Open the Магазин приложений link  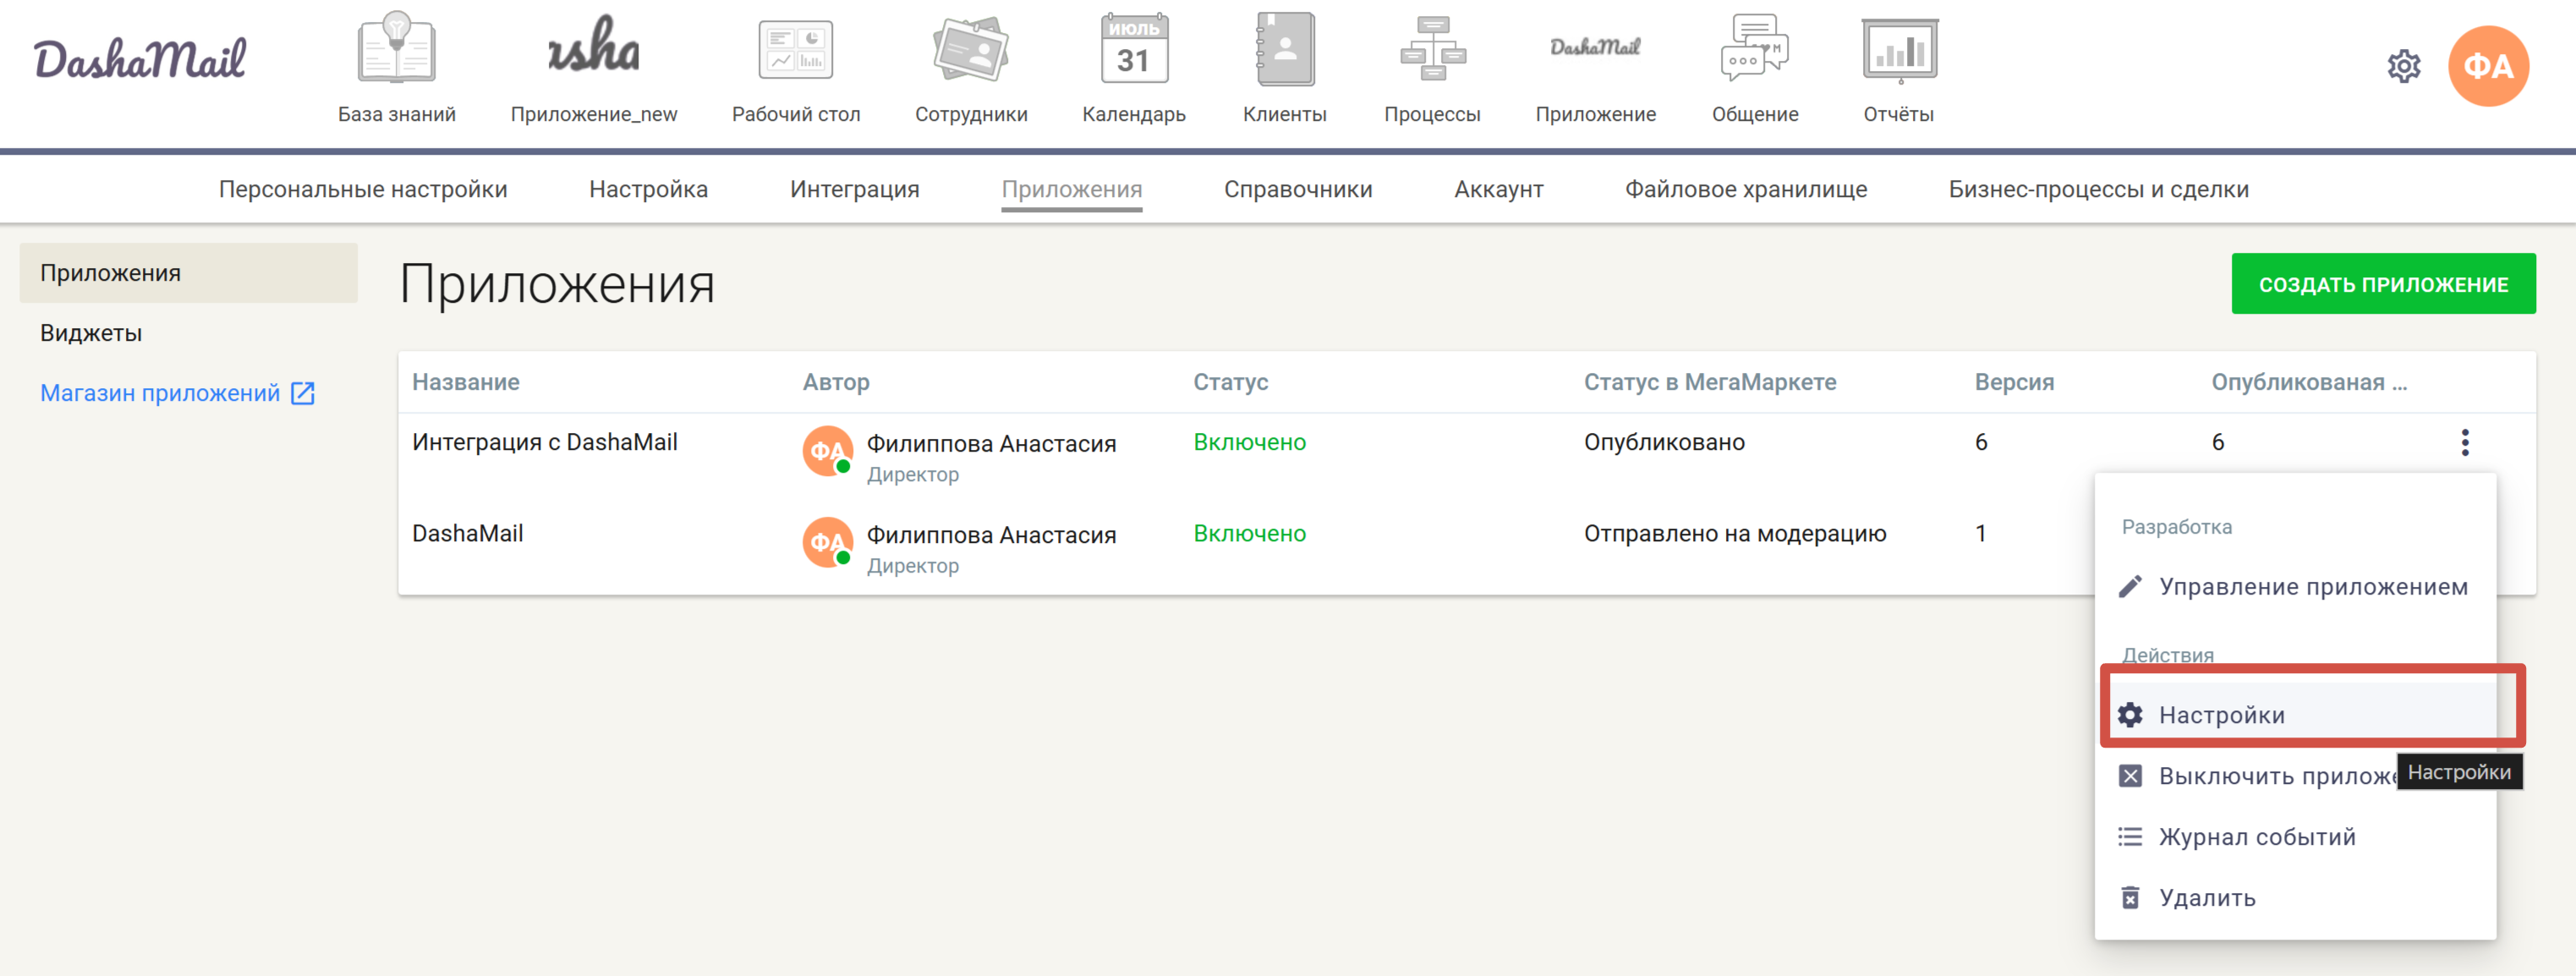coord(160,393)
